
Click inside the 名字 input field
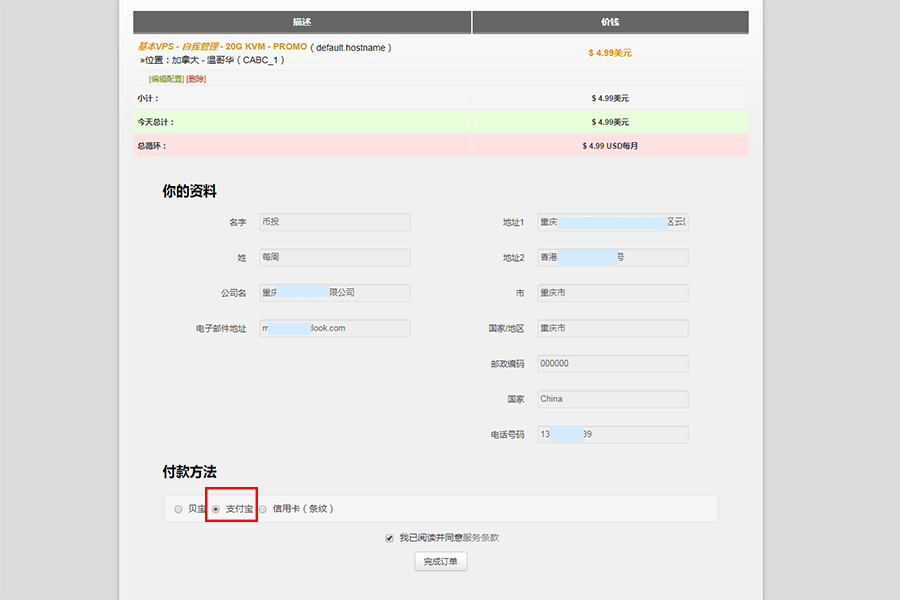pyautogui.click(x=335, y=221)
